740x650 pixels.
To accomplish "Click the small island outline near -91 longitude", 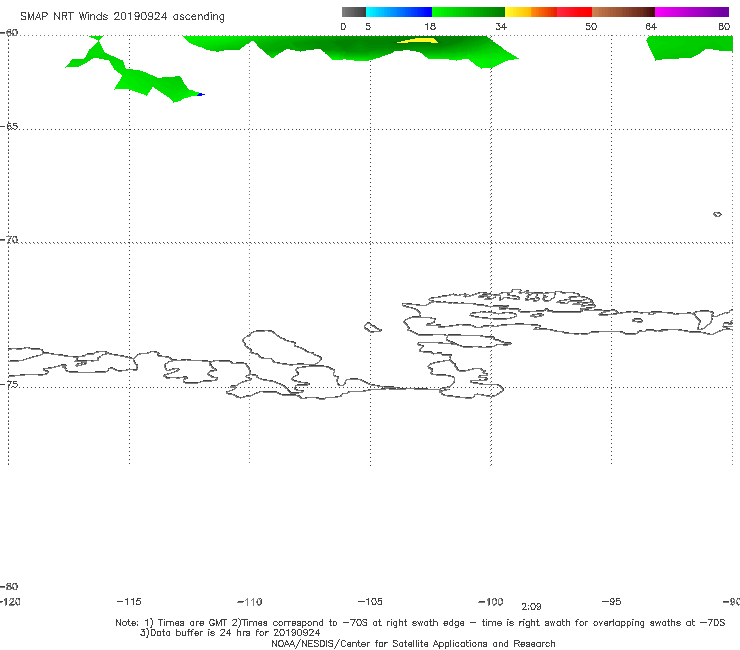I will 717,214.
